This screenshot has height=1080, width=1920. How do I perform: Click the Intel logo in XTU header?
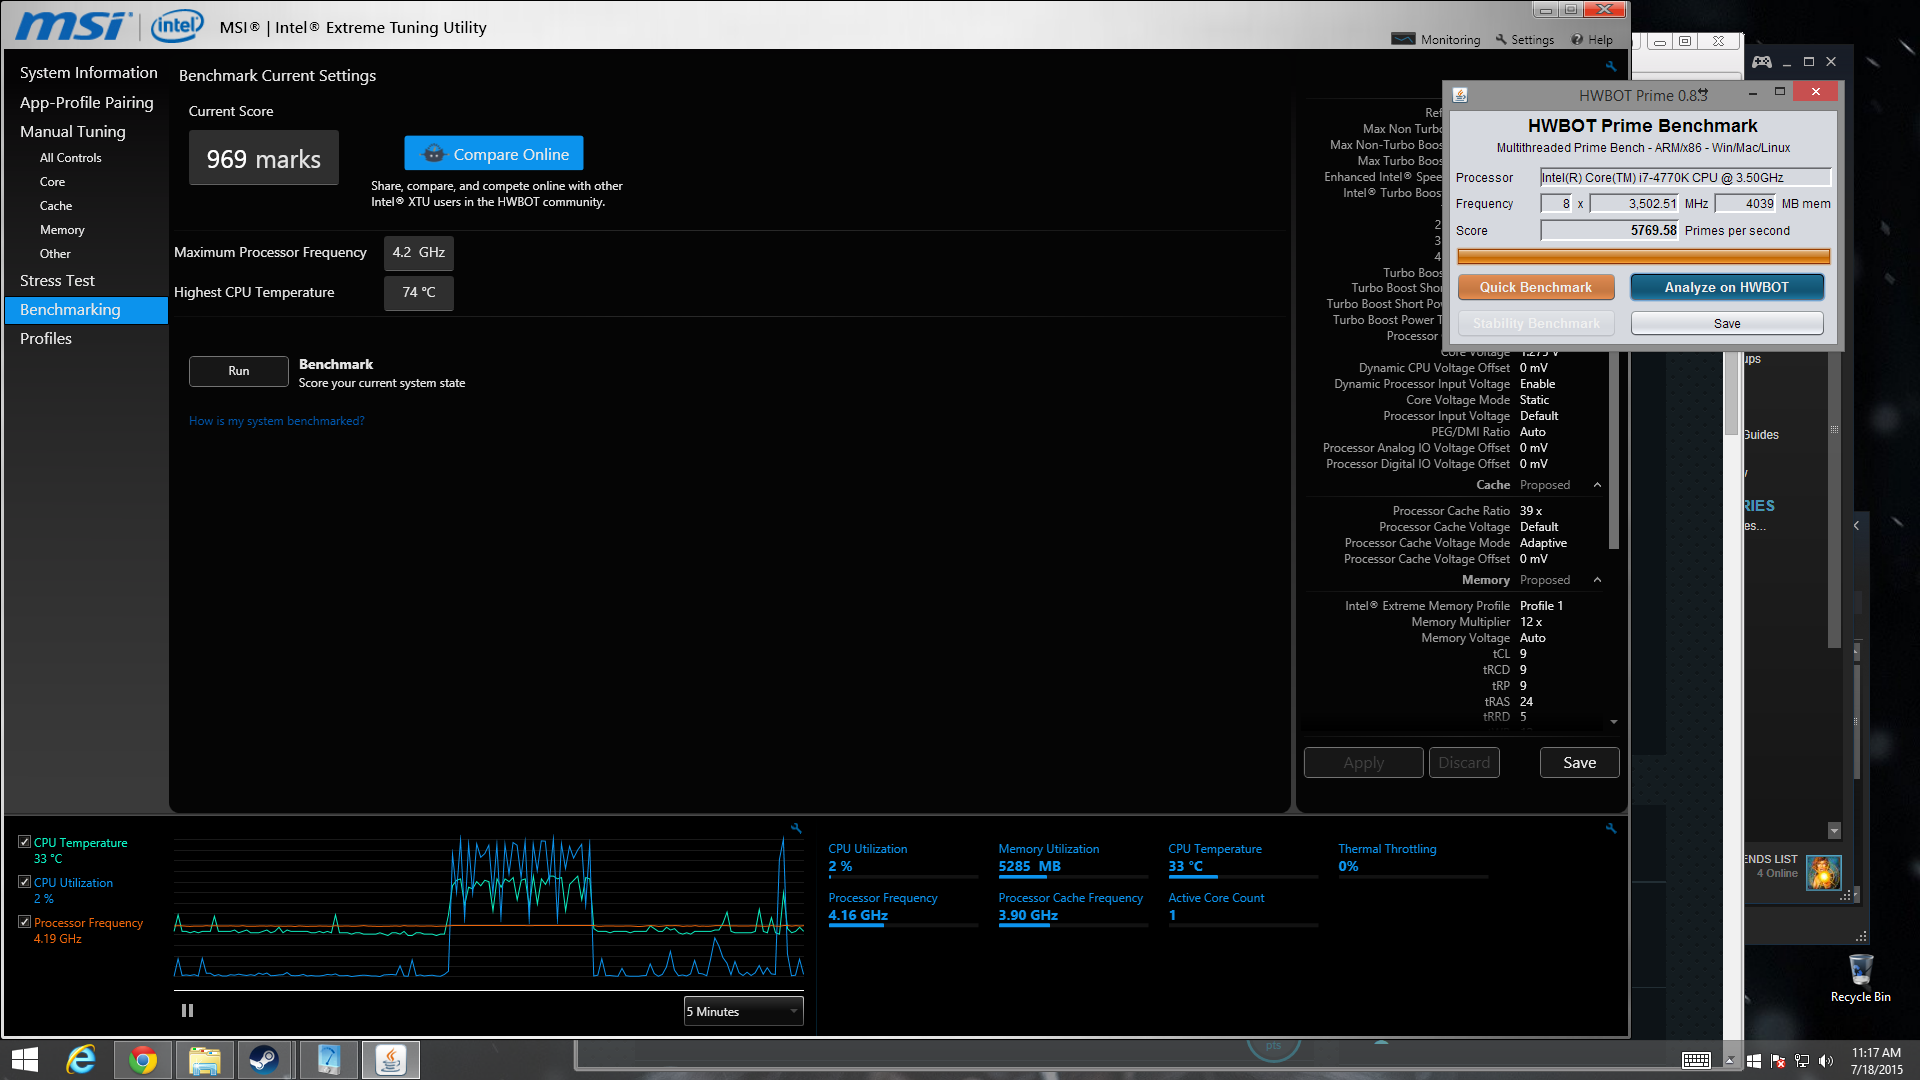pos(177,26)
